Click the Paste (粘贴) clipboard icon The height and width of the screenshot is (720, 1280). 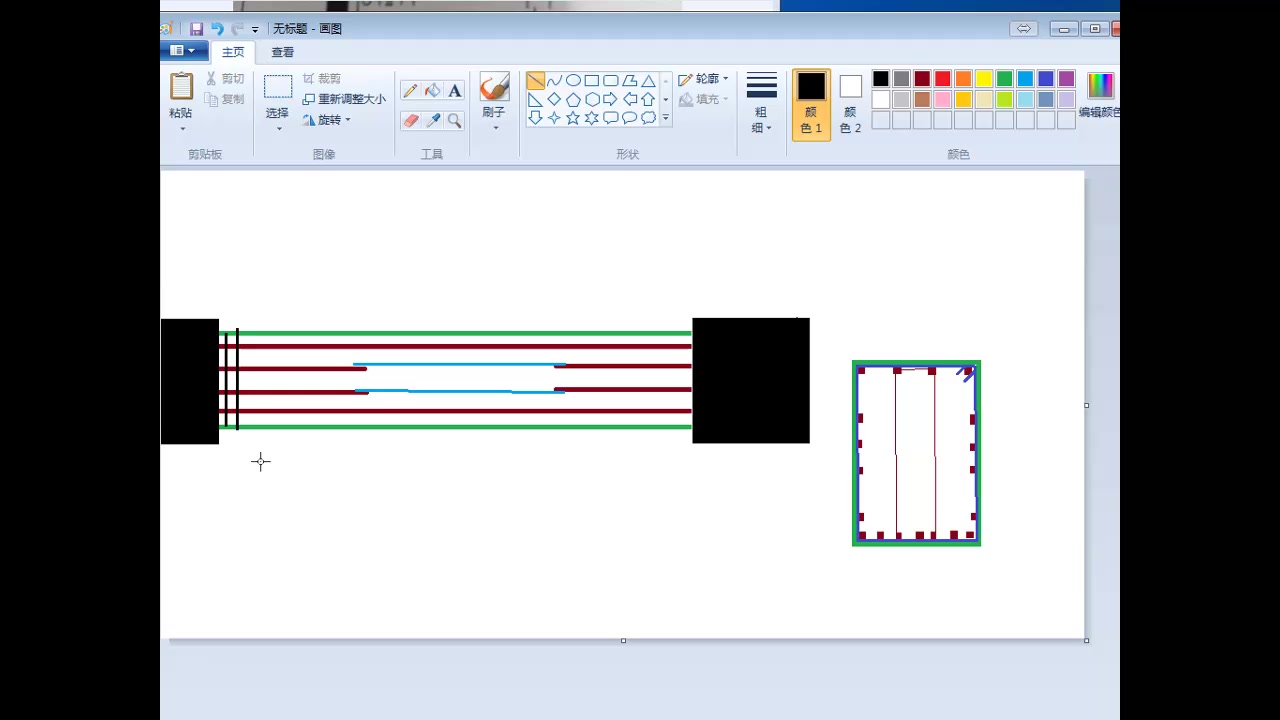pos(181,87)
